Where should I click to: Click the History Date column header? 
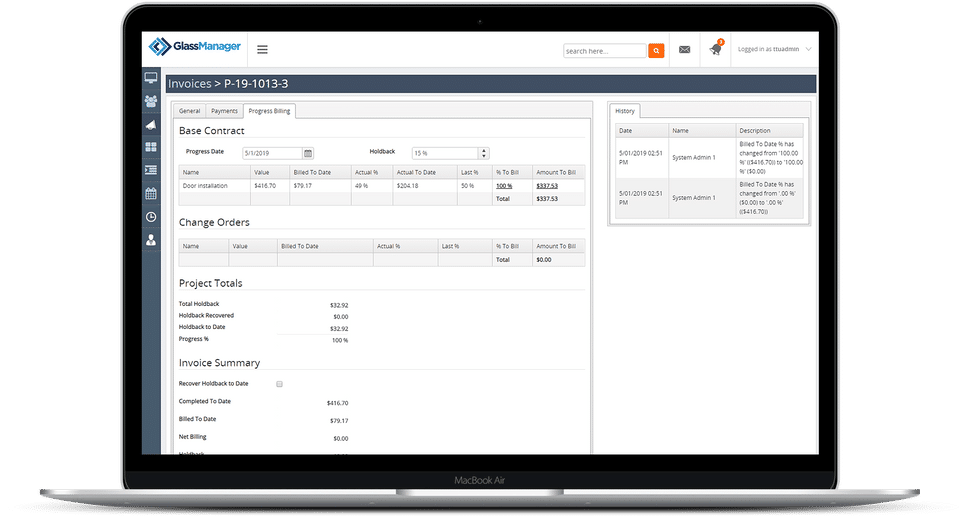(x=642, y=130)
